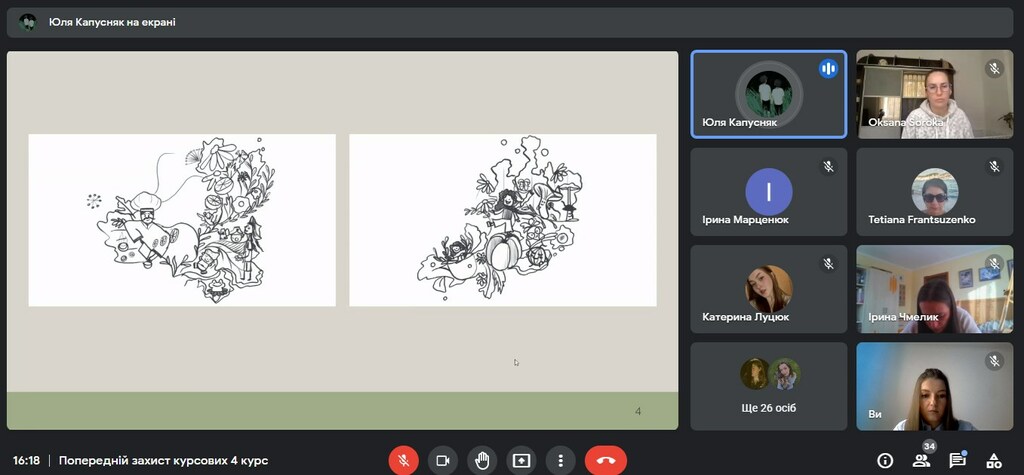Click the Катерина Луцюк profile photo avatar
Screen dimensions: 1024x475
click(x=769, y=289)
